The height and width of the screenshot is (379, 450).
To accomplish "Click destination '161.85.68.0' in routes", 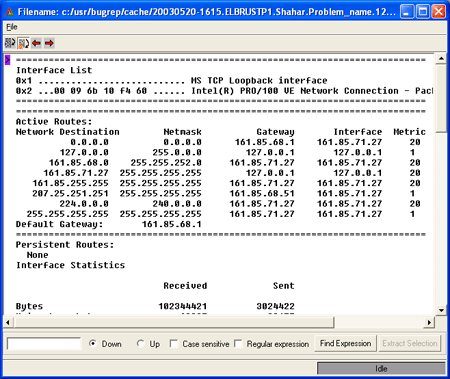I will [79, 163].
